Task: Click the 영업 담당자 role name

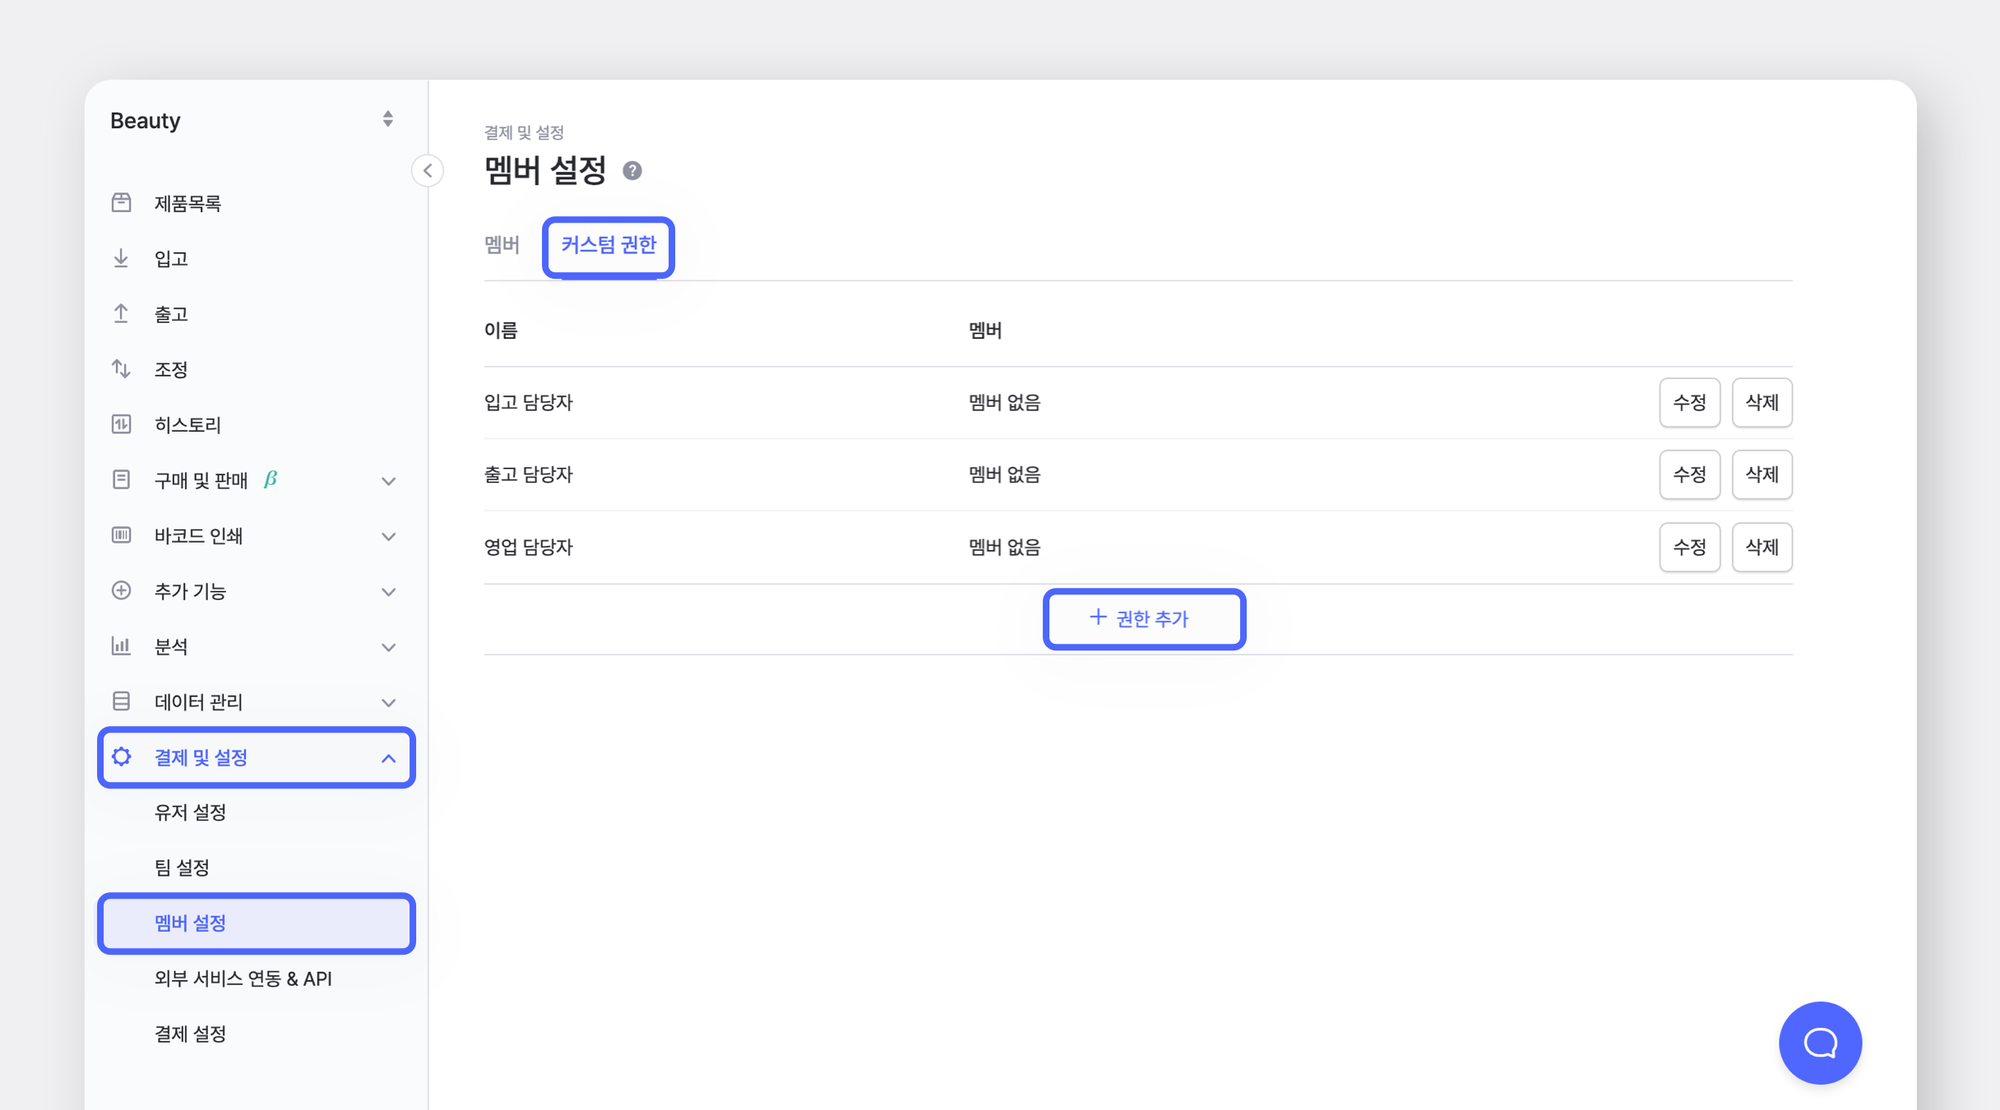Action: (x=528, y=547)
